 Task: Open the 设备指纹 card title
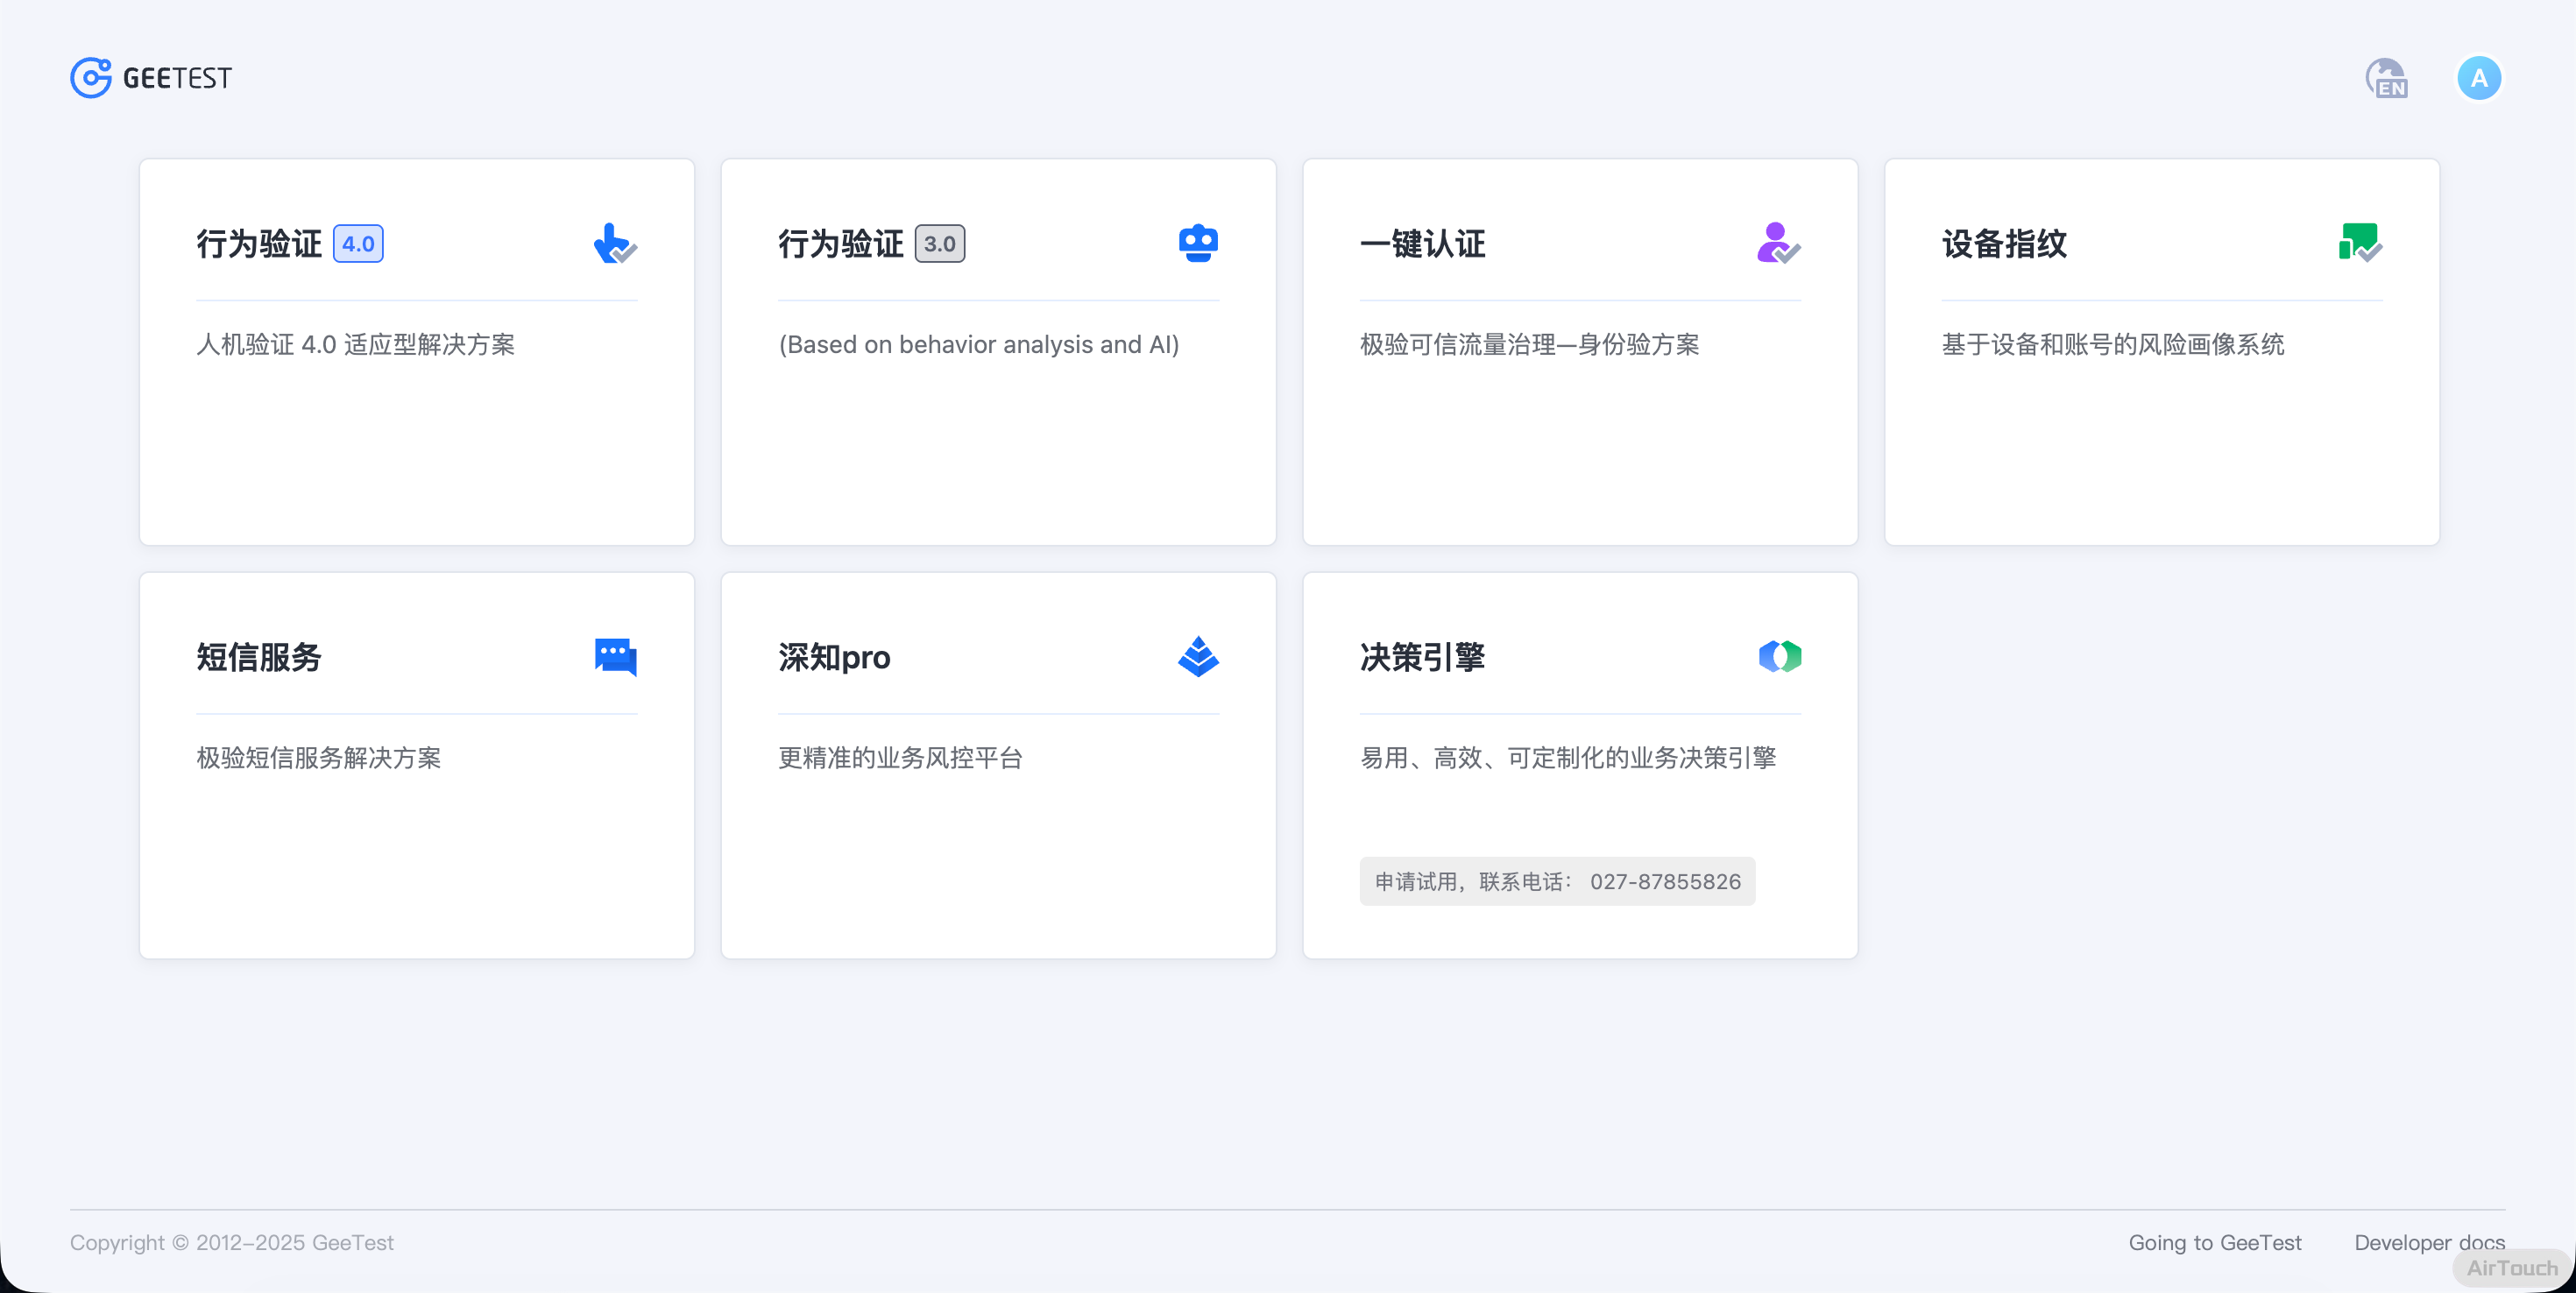pos(2004,244)
